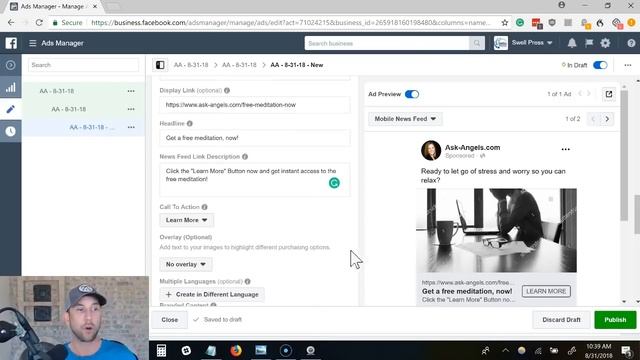Image resolution: width=640 pixels, height=360 pixels.
Task: Open the calculator taskbar icon
Action: point(161,351)
